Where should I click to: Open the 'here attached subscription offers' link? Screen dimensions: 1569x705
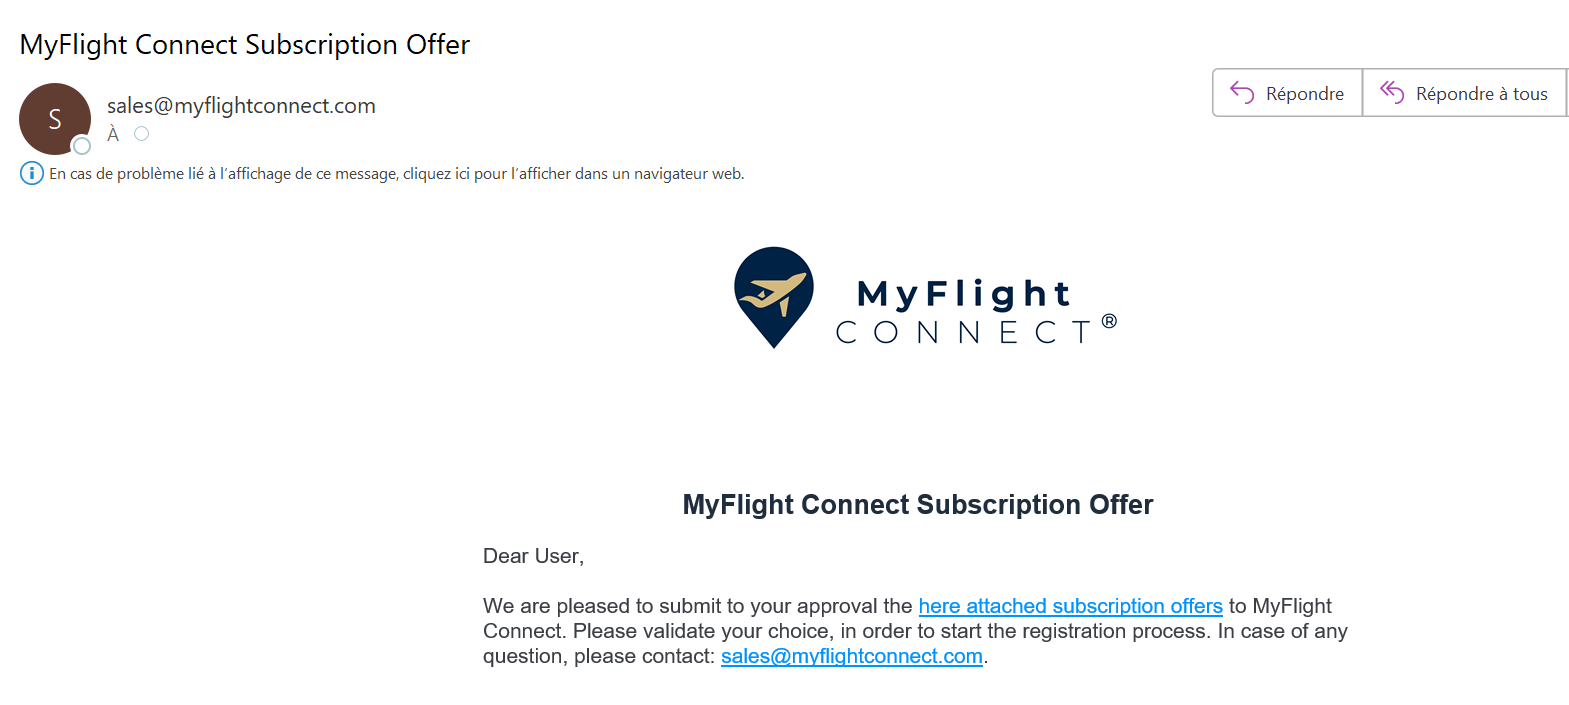pos(1070,606)
